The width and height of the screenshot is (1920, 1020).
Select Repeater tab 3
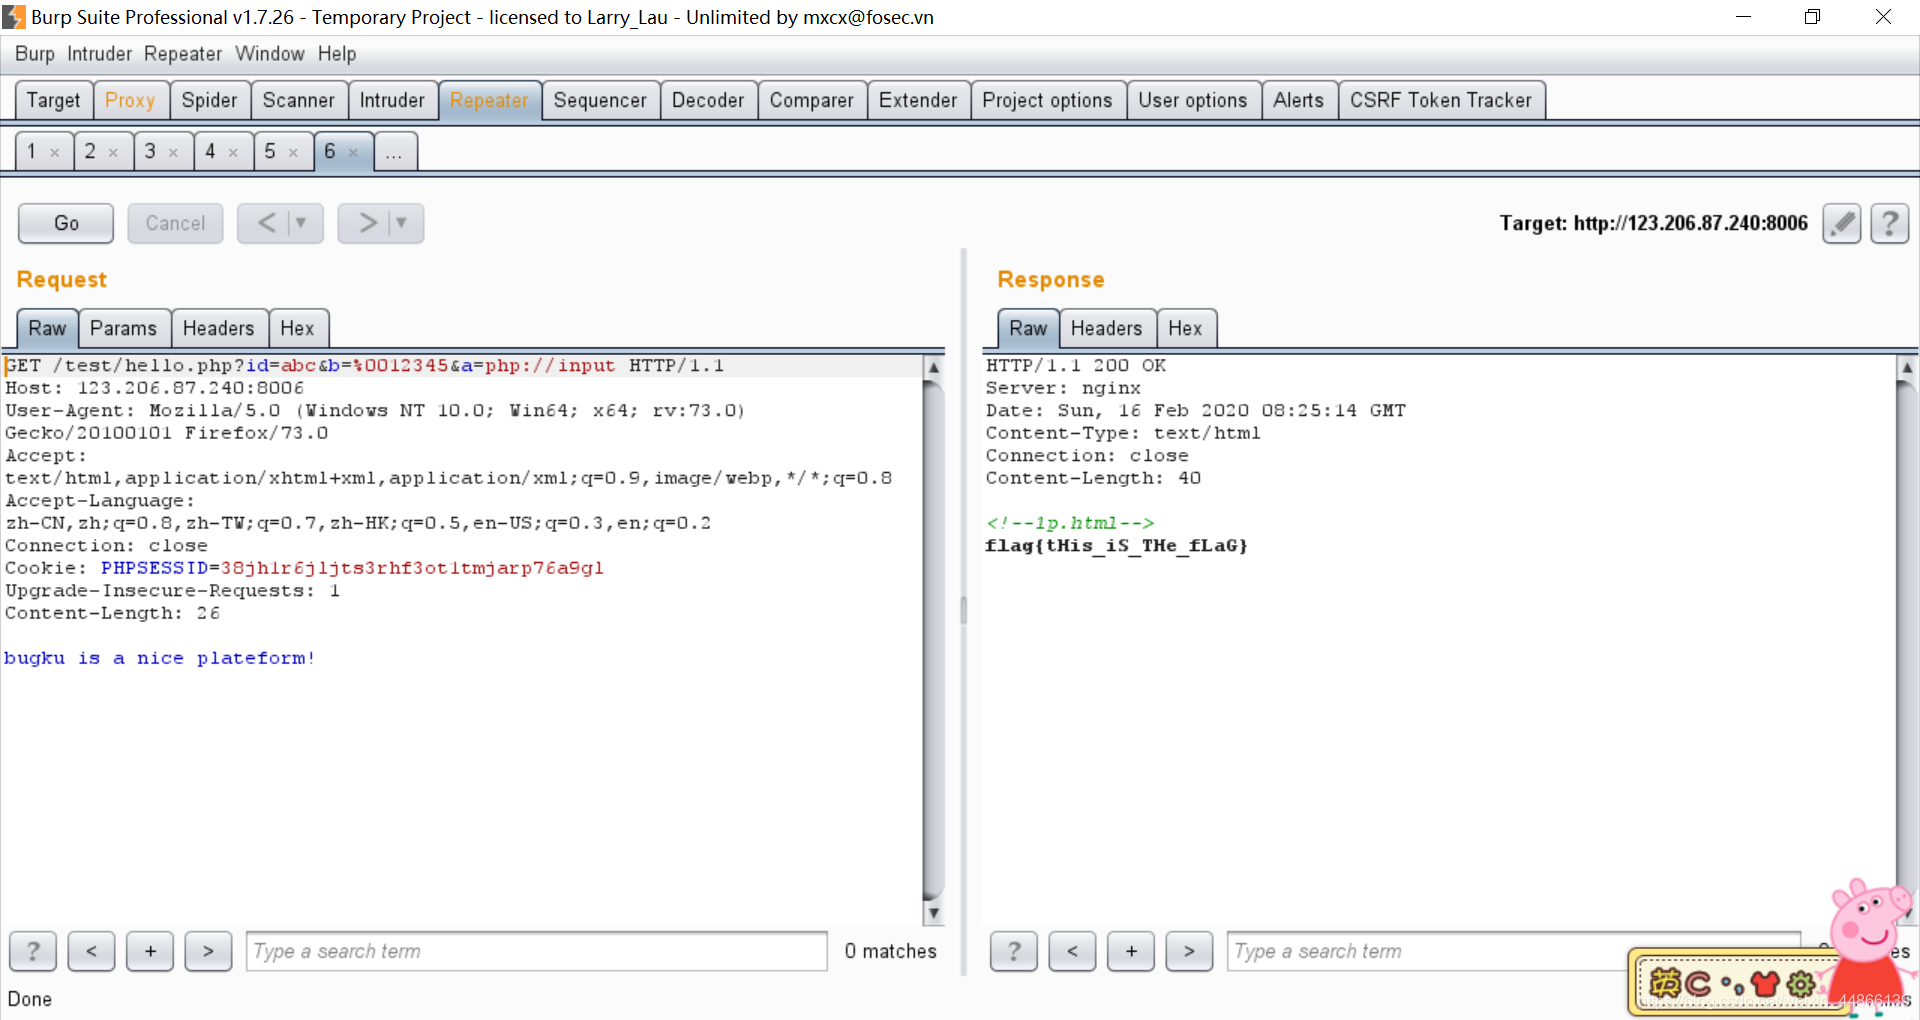[x=151, y=152]
